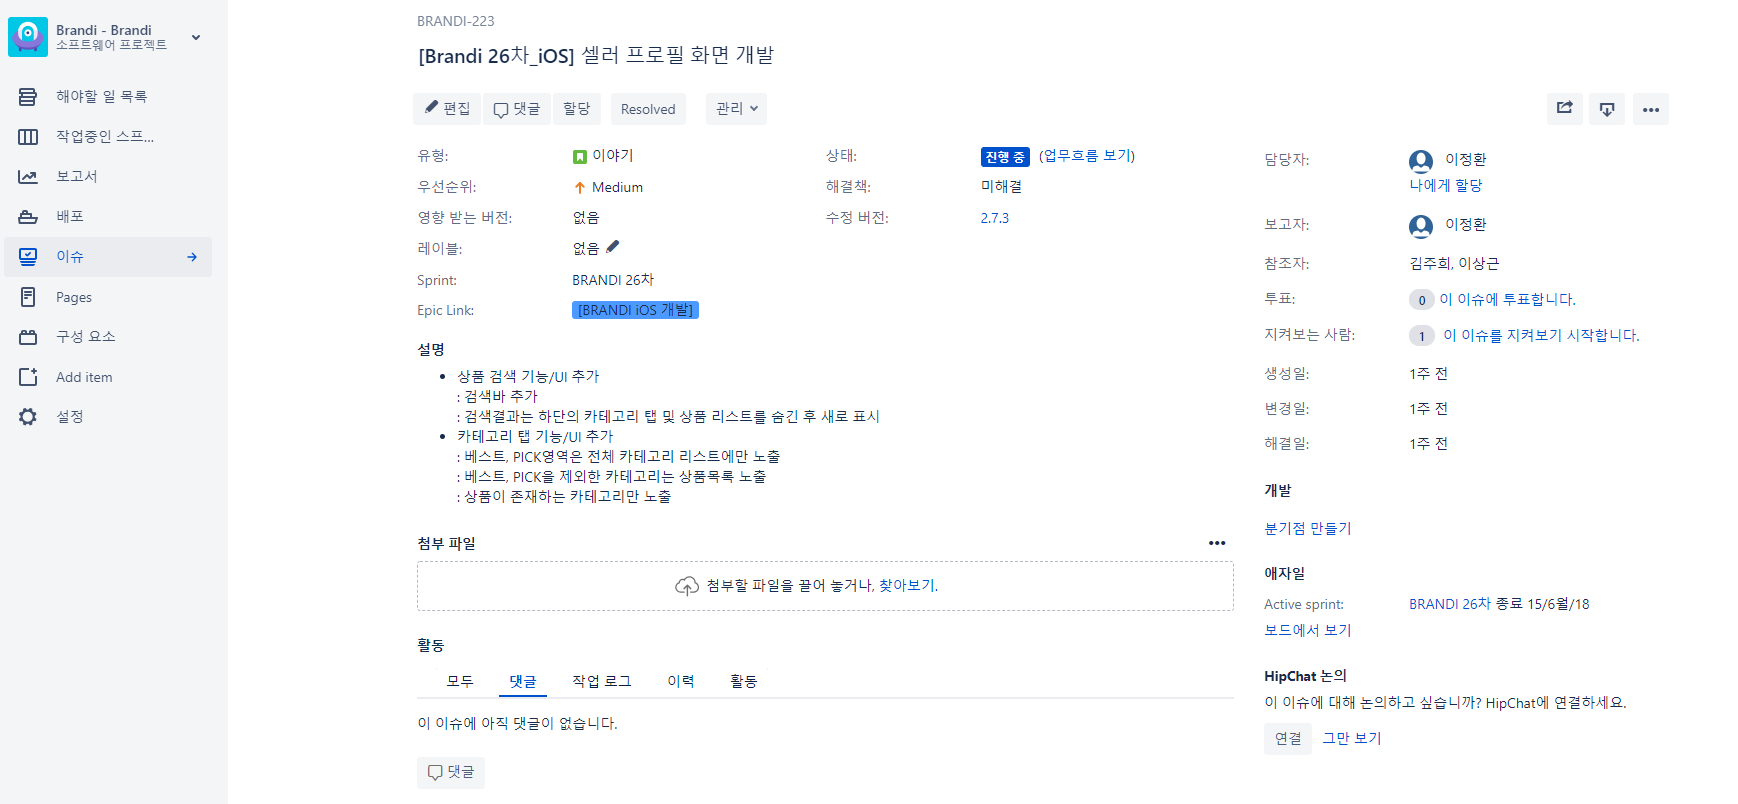Click the Add item sidebar icon
Viewport: 1738px width, 804px height.
pyautogui.click(x=28, y=377)
